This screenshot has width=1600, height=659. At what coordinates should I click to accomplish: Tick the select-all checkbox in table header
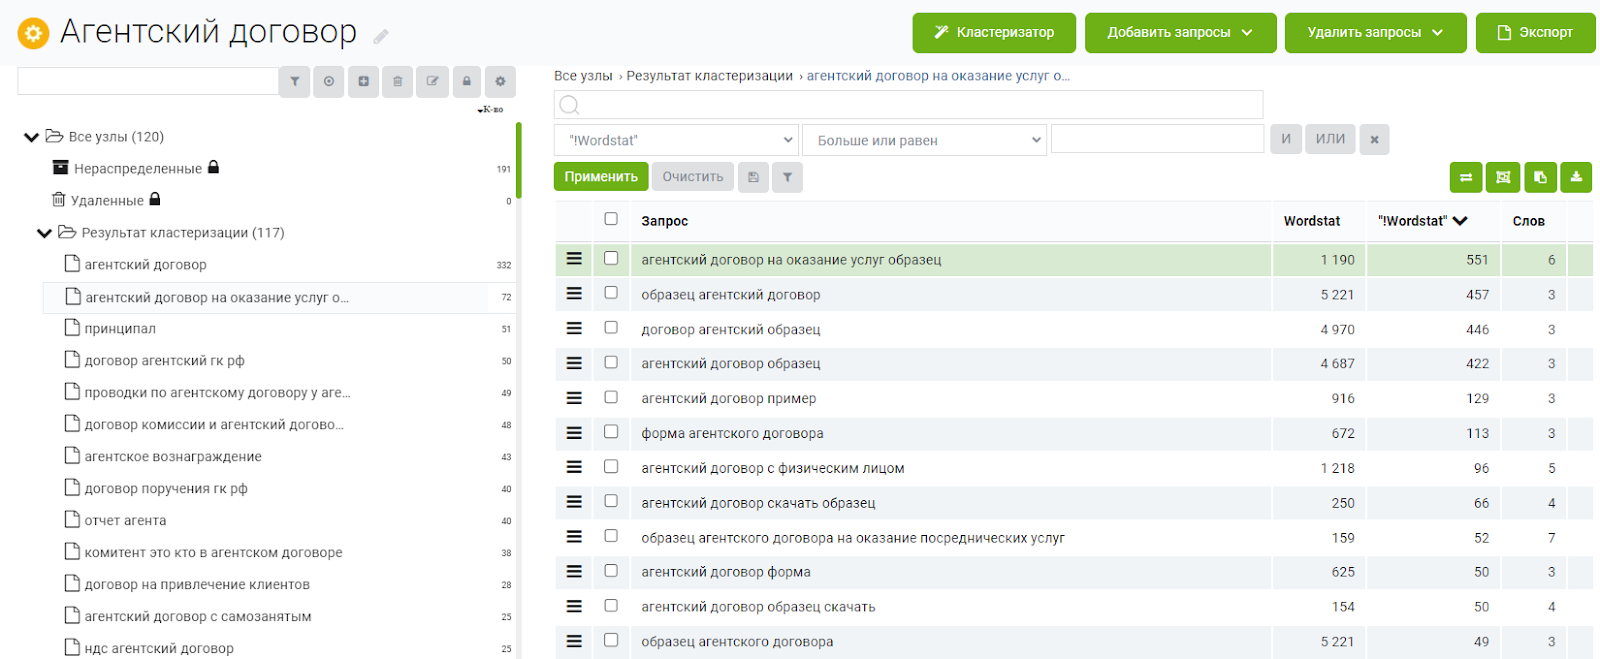click(x=611, y=219)
